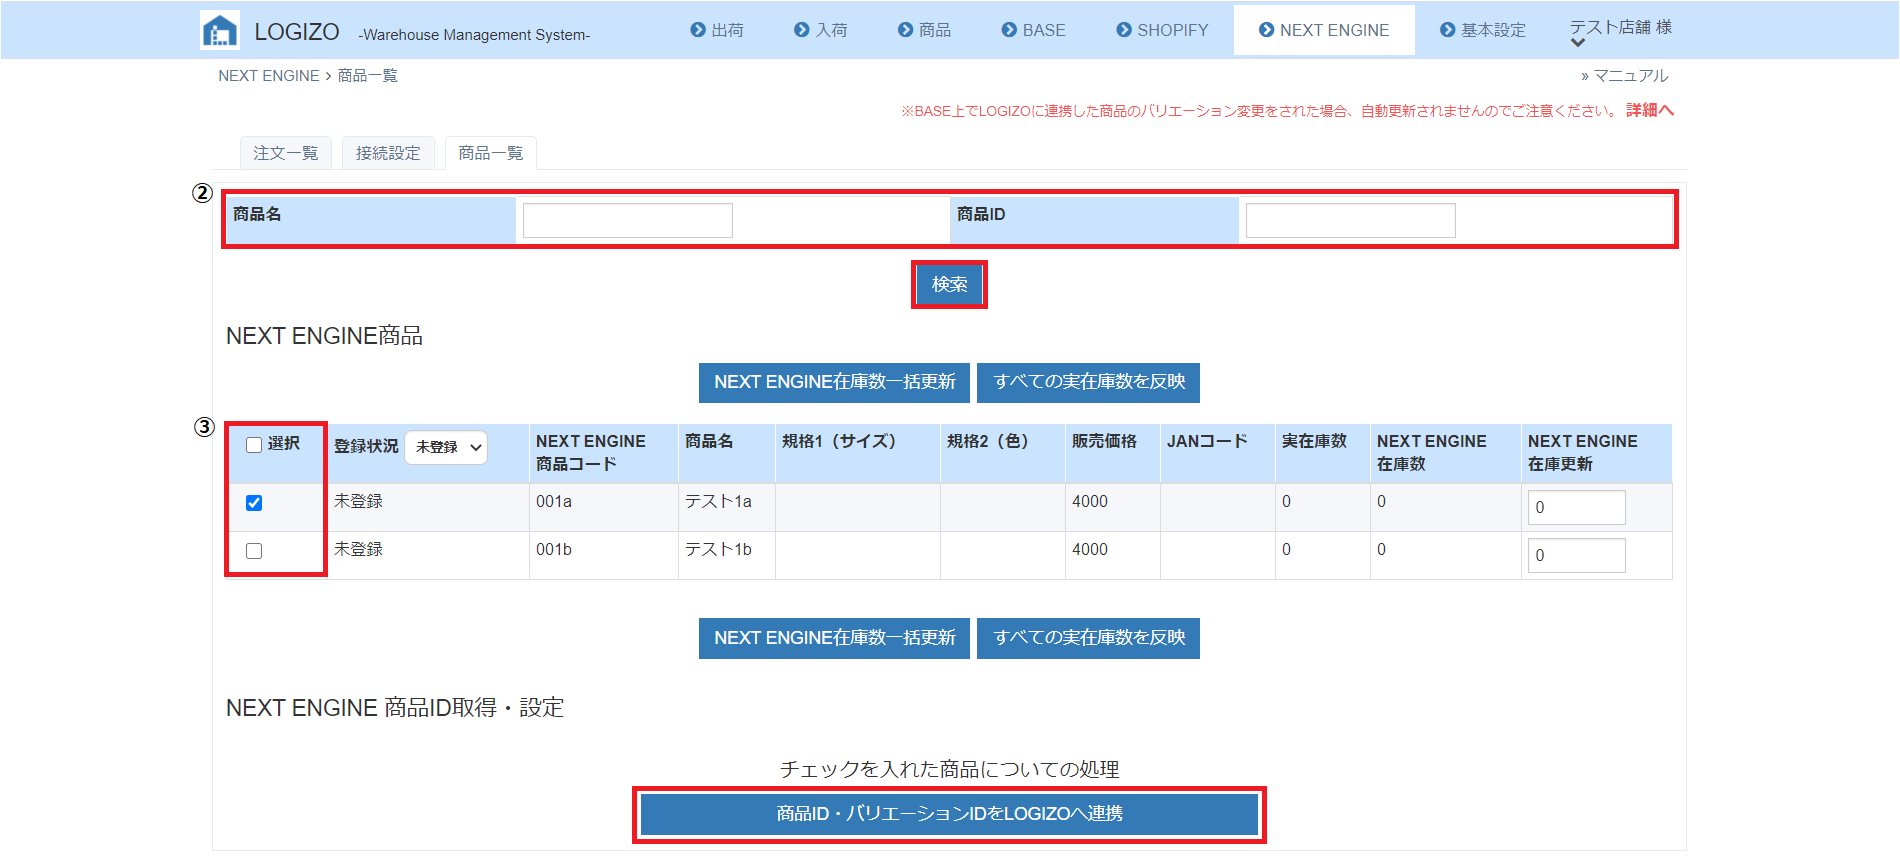Open the 詳細へ link in red notice
The width and height of the screenshot is (1900, 860).
1650,110
